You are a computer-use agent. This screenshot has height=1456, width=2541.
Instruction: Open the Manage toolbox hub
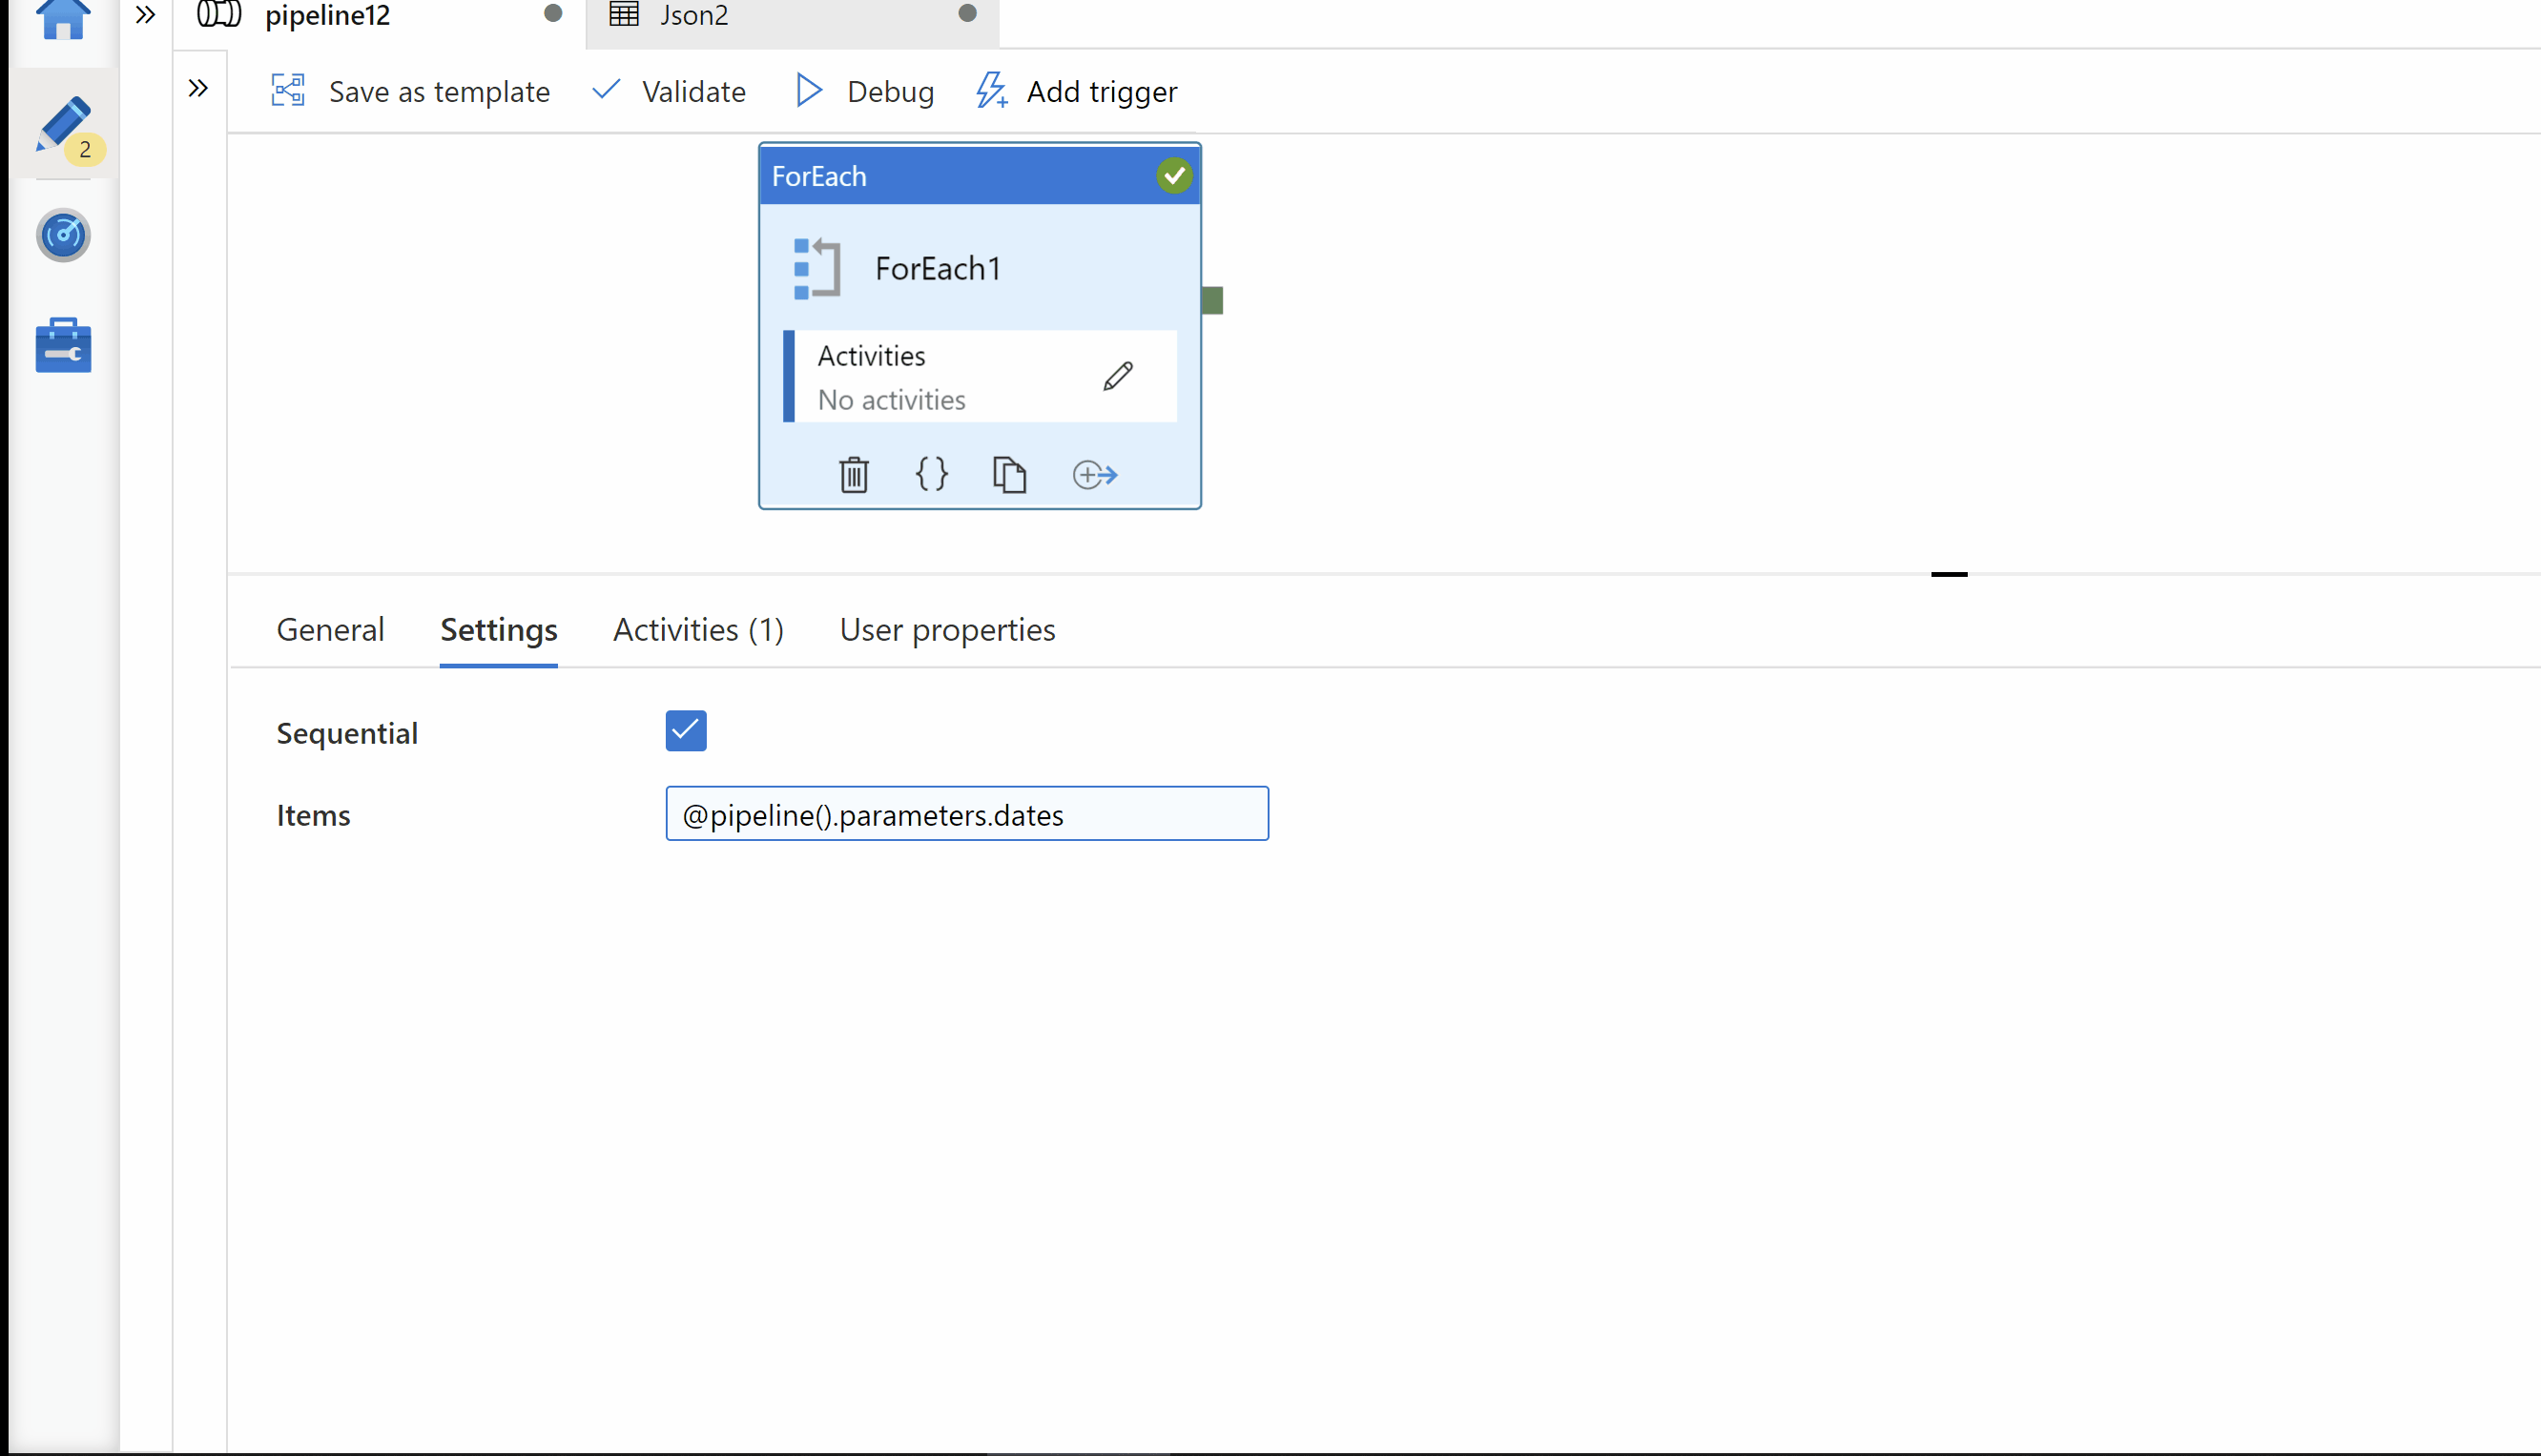click(x=63, y=346)
